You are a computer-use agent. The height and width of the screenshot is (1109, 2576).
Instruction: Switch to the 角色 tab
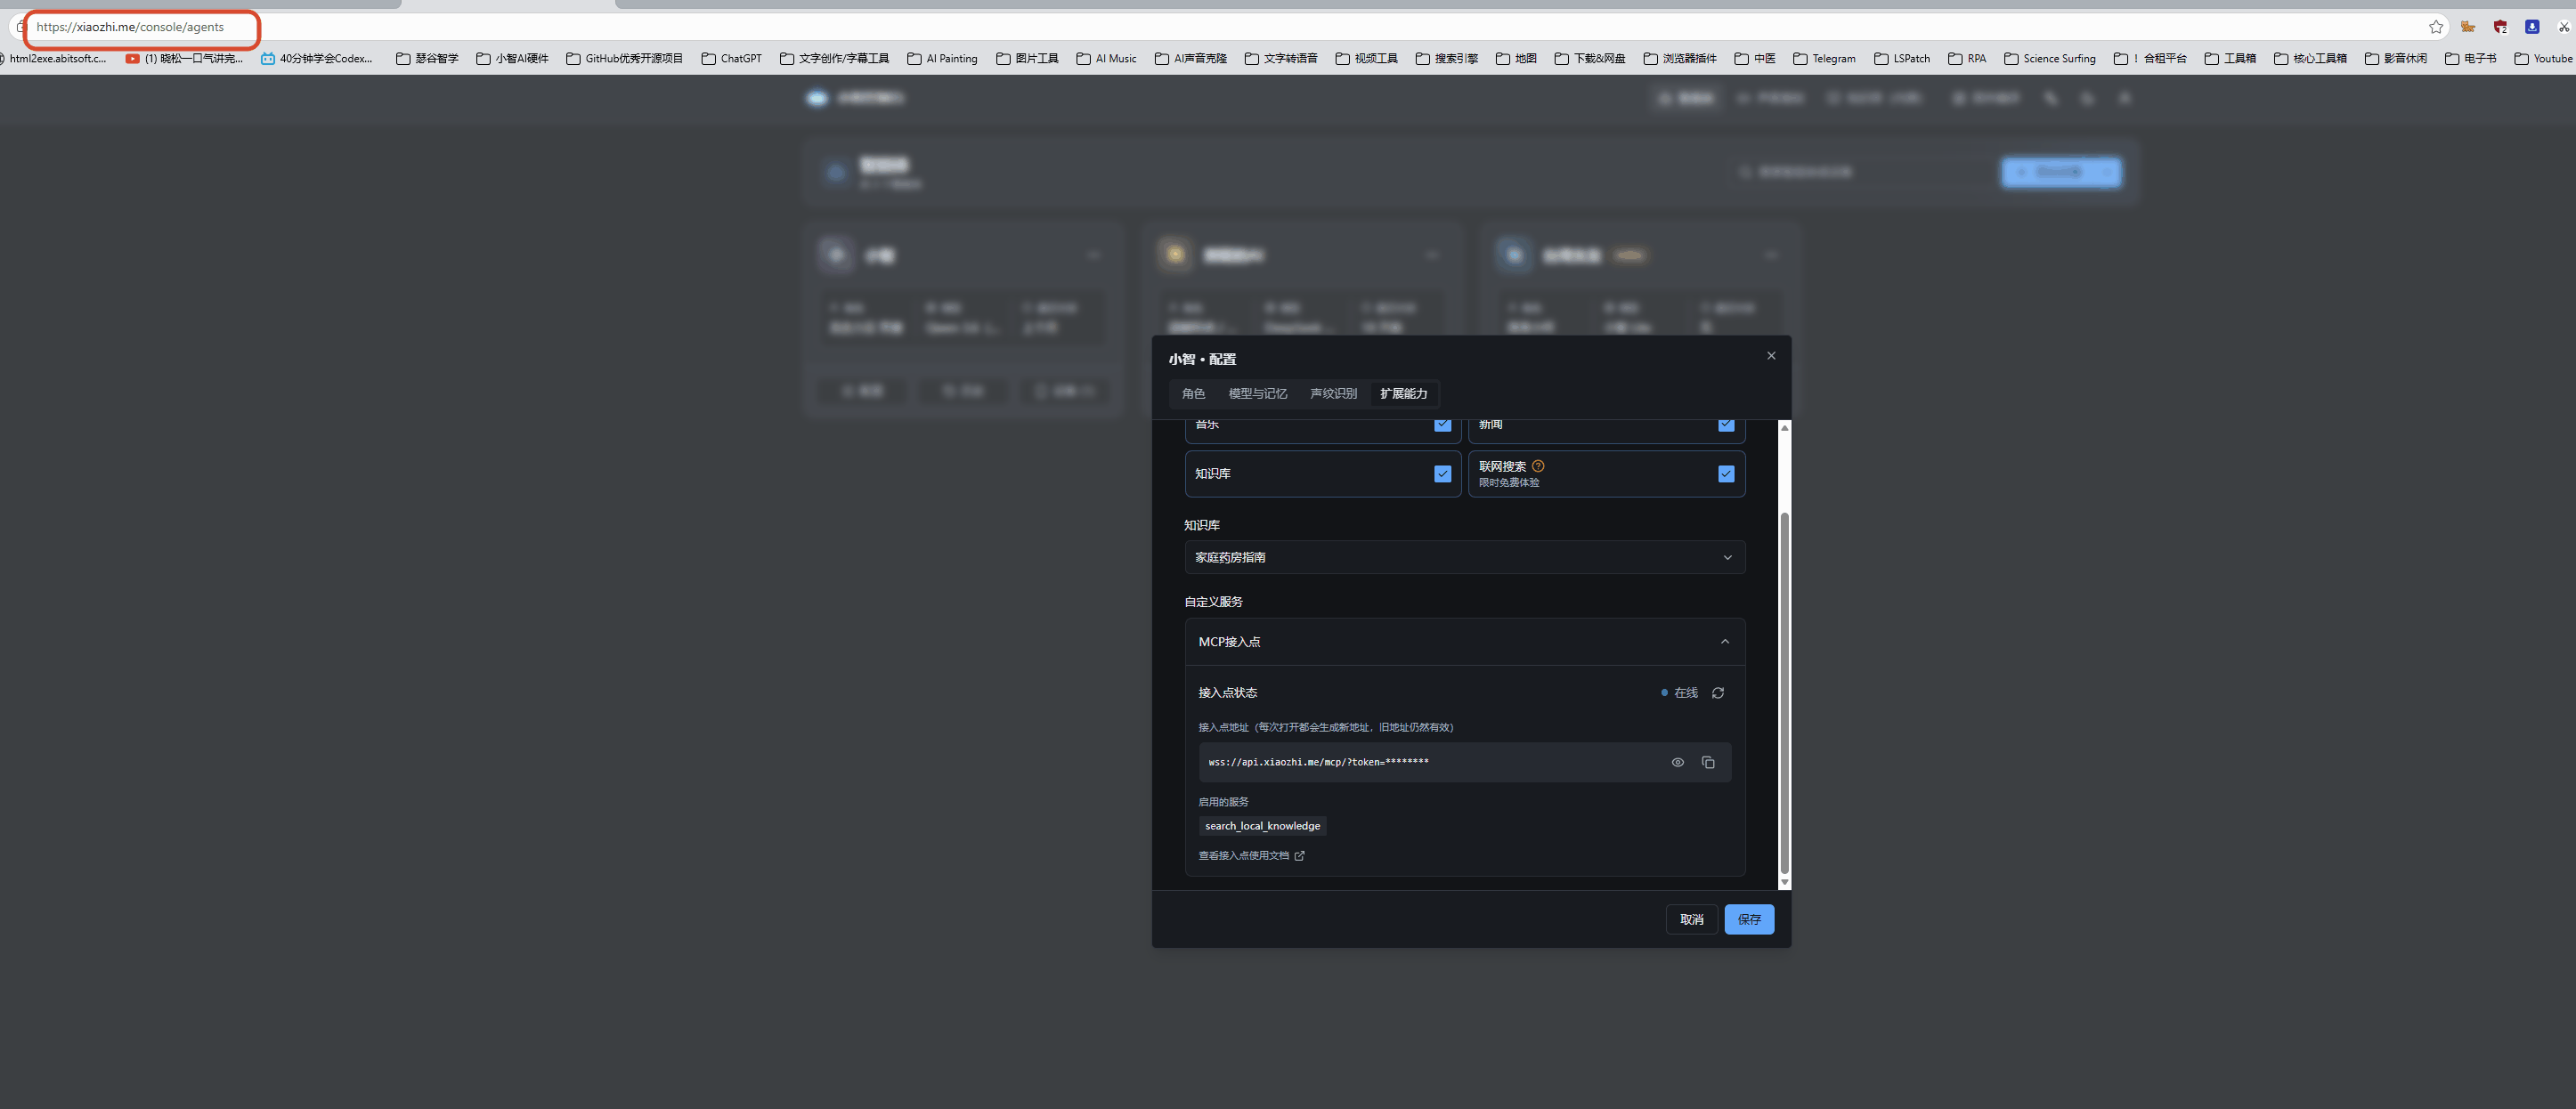coord(1193,393)
